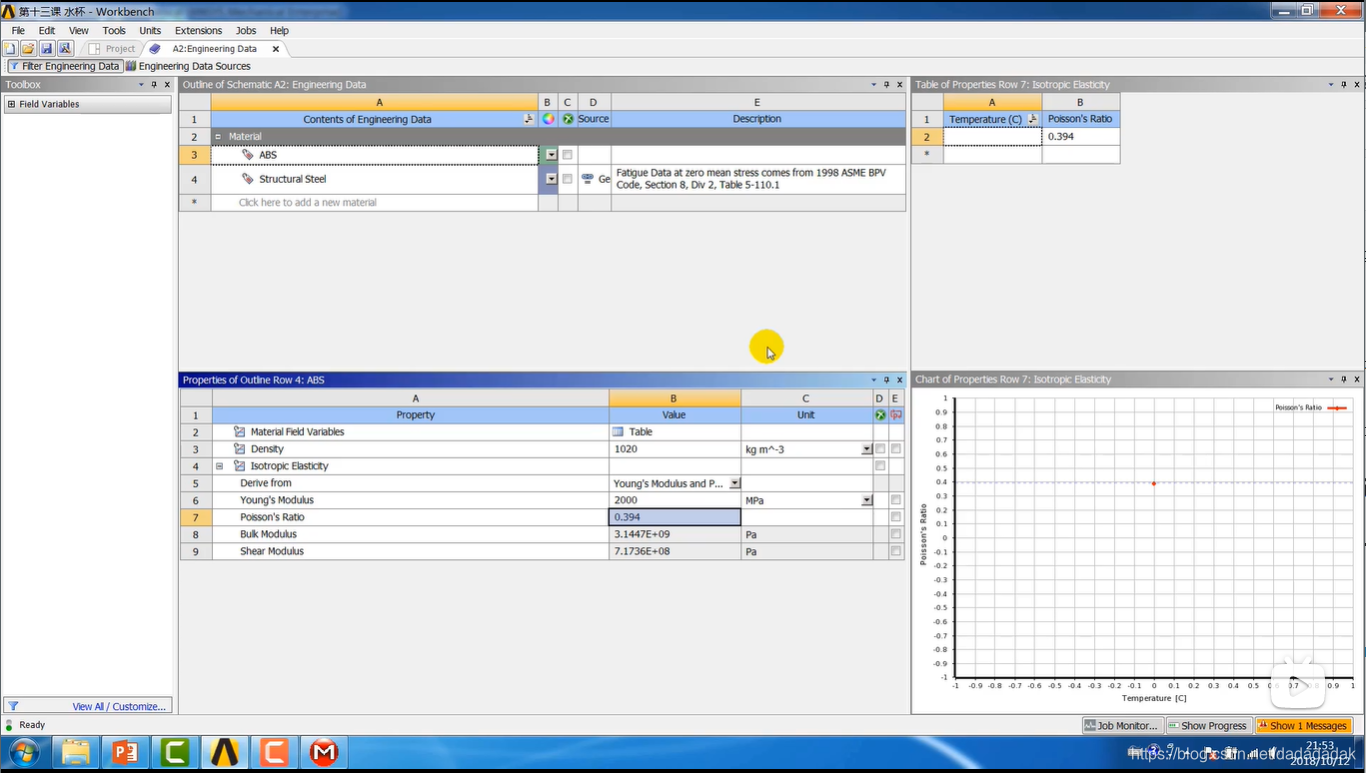Toggle Density column D checkbox
Screen dimensions: 1366x773
click(x=880, y=449)
